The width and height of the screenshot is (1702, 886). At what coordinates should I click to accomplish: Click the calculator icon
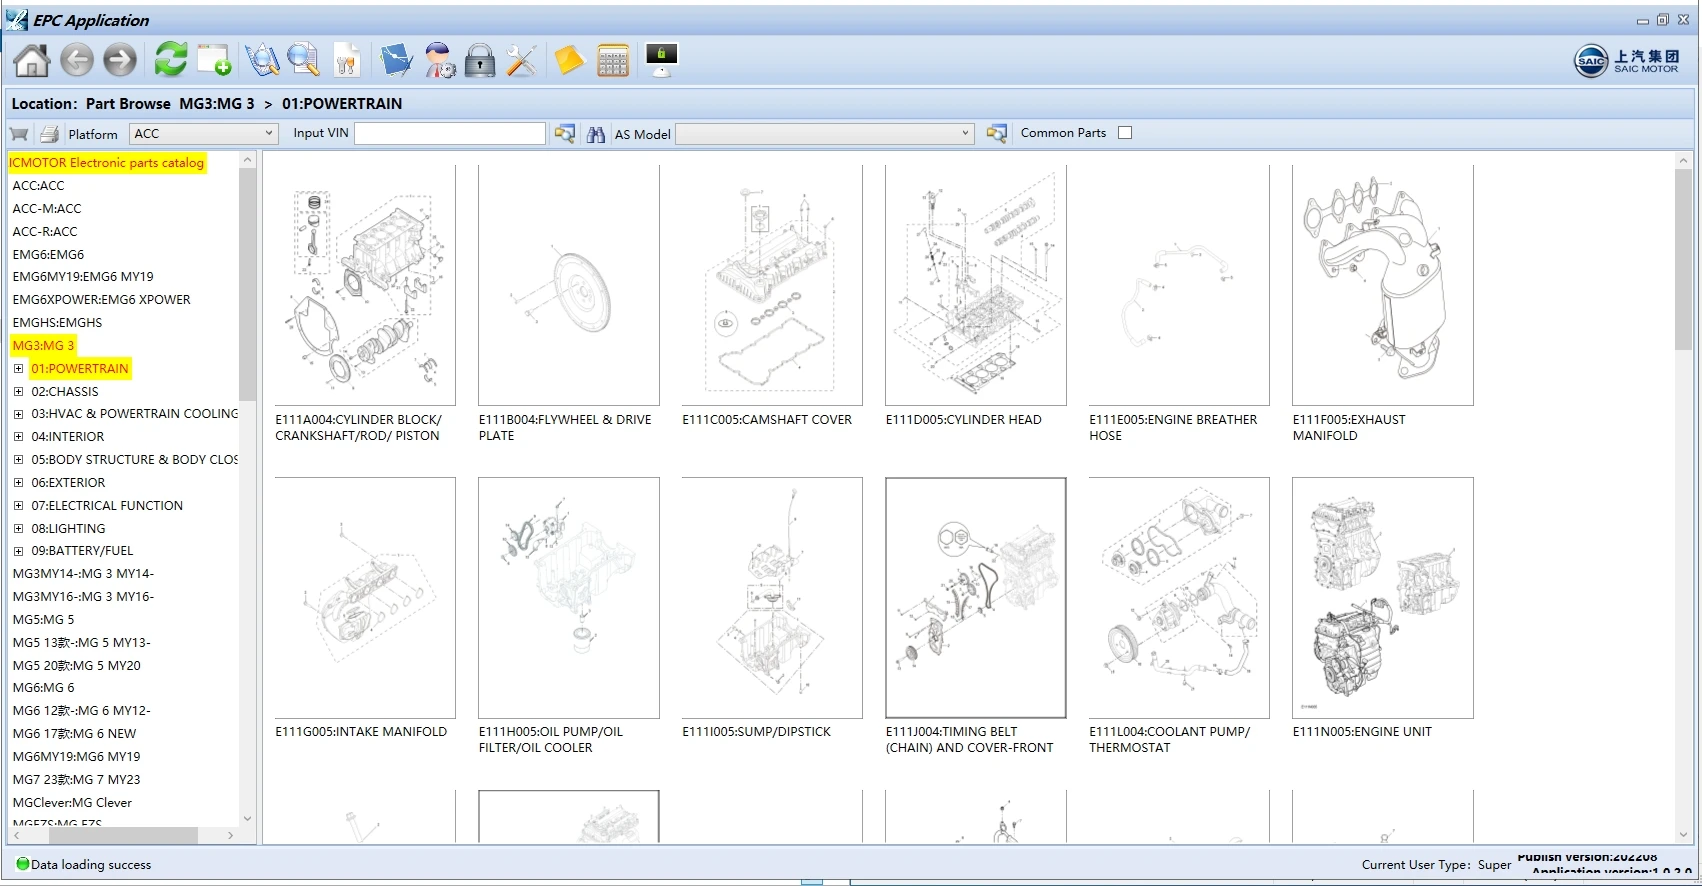(612, 61)
